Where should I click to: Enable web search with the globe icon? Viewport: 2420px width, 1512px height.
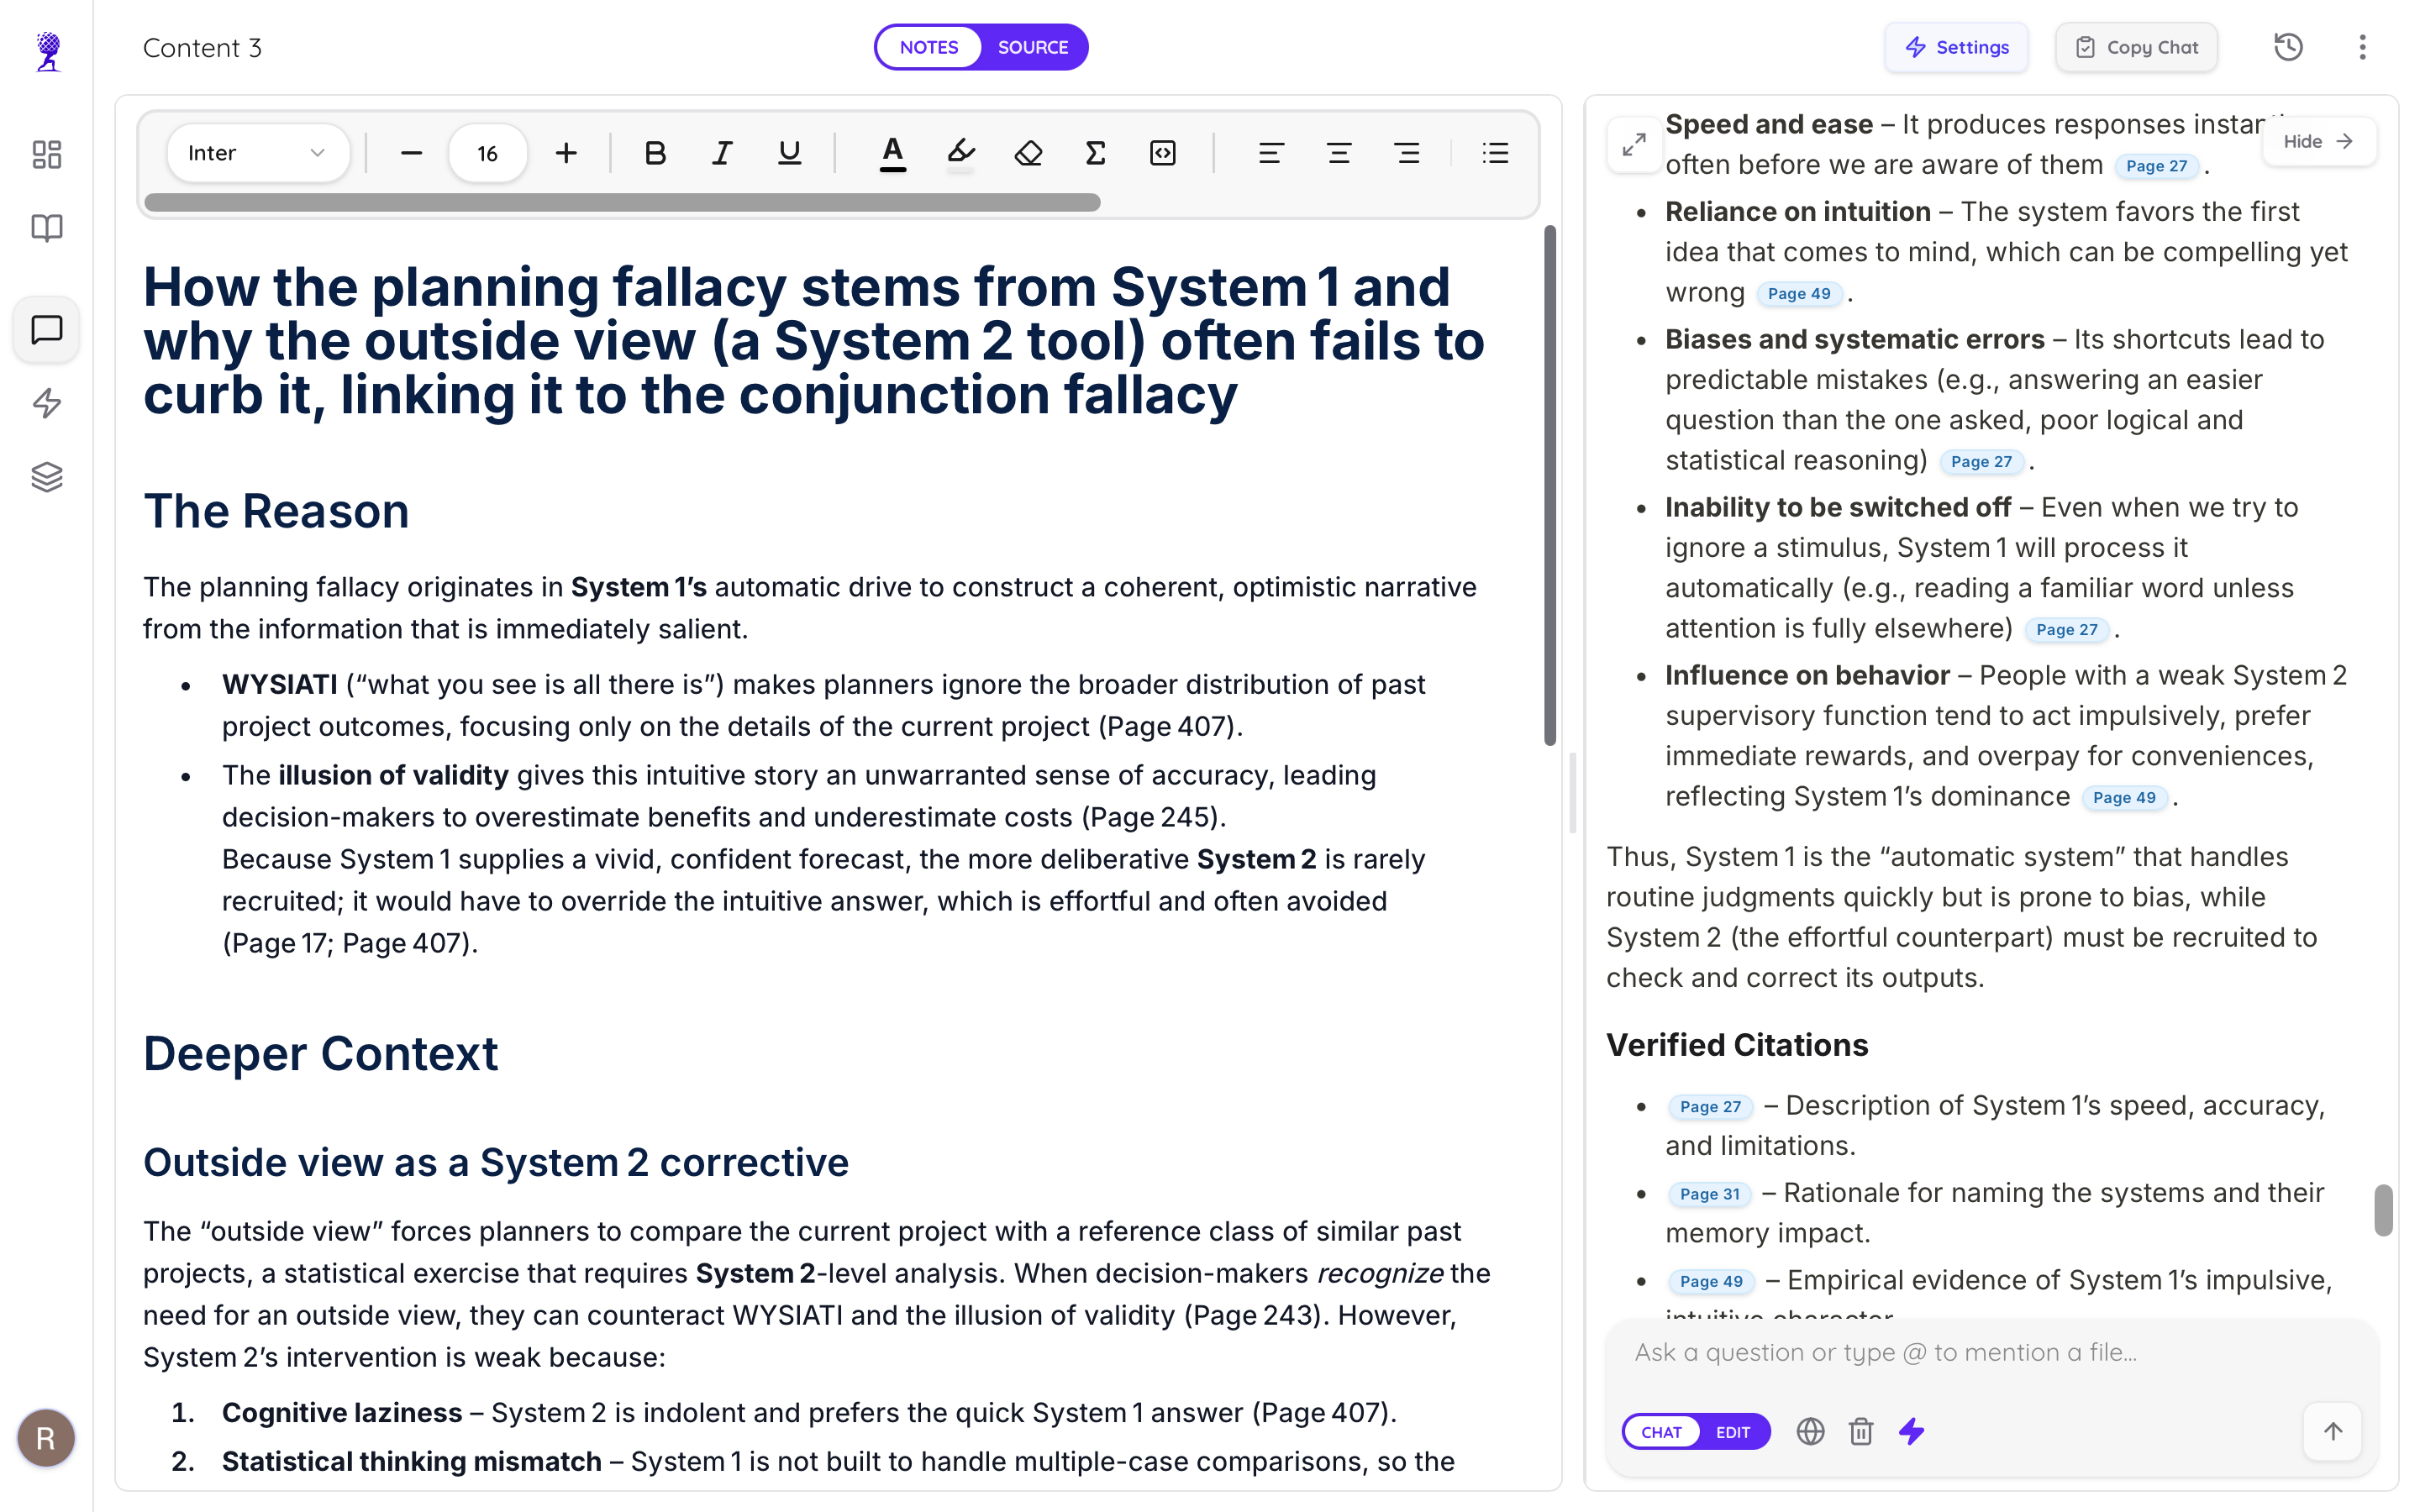(1811, 1431)
